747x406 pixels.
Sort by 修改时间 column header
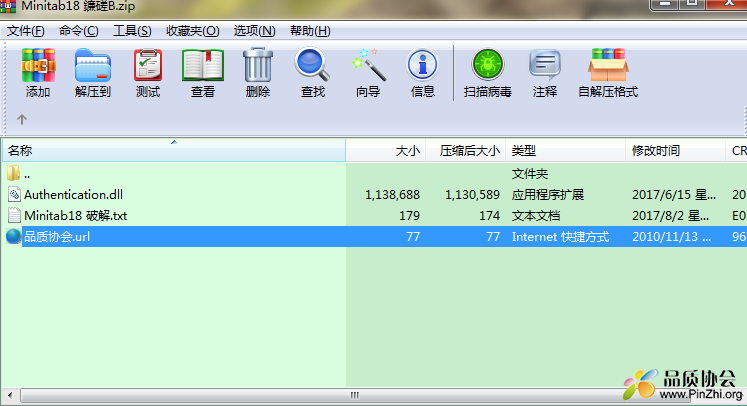tap(675, 151)
